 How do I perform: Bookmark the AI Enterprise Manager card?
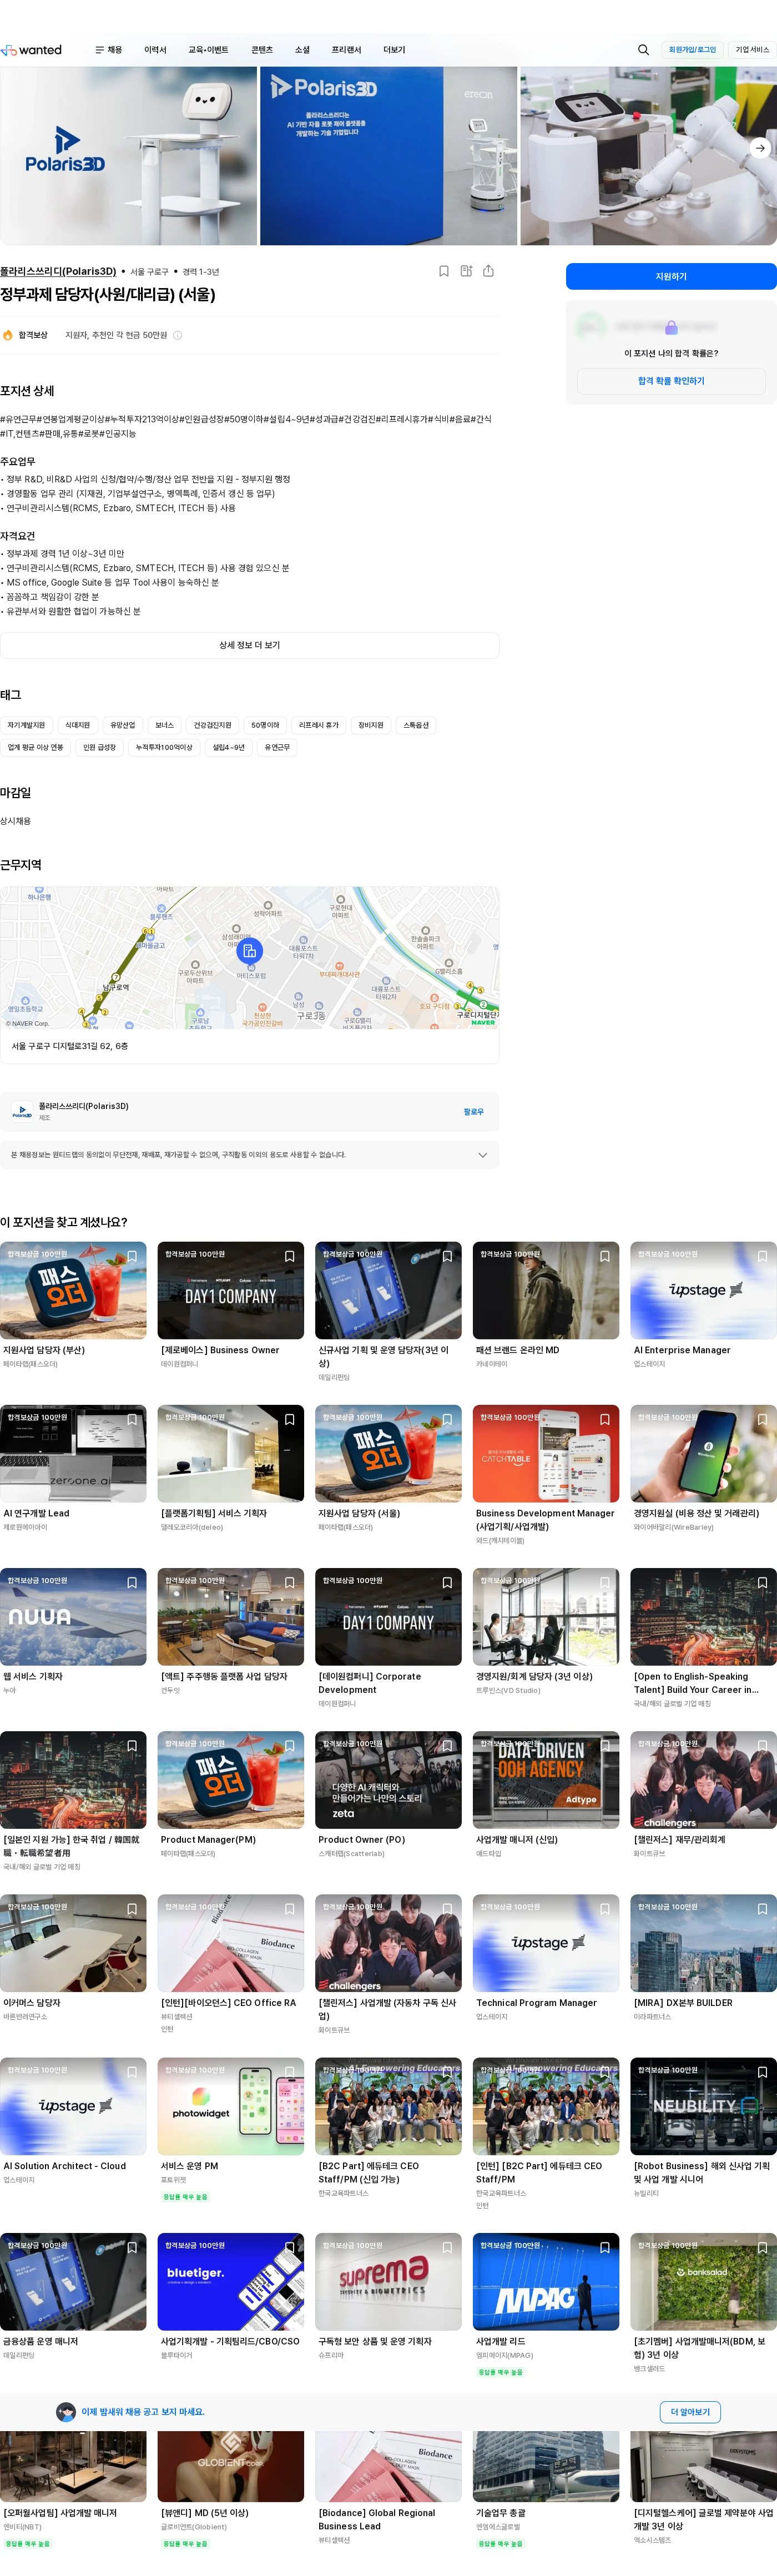coord(762,1256)
